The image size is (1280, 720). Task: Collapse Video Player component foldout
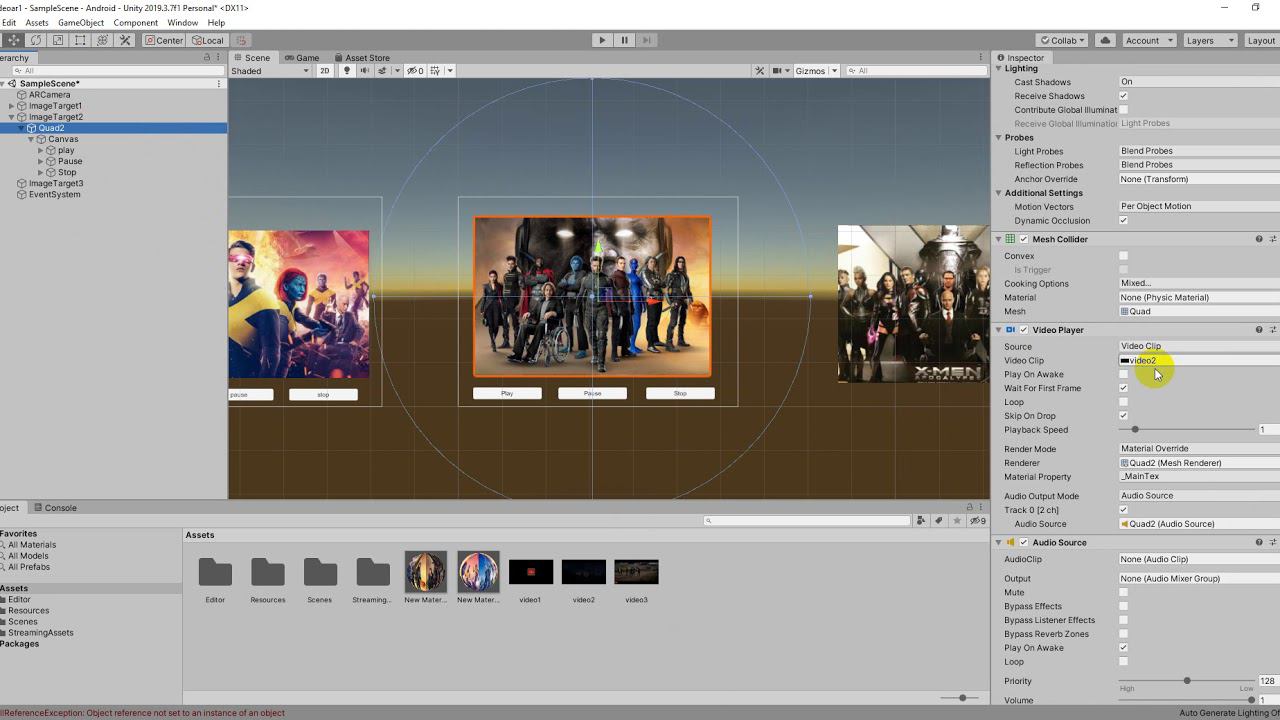[999, 329]
